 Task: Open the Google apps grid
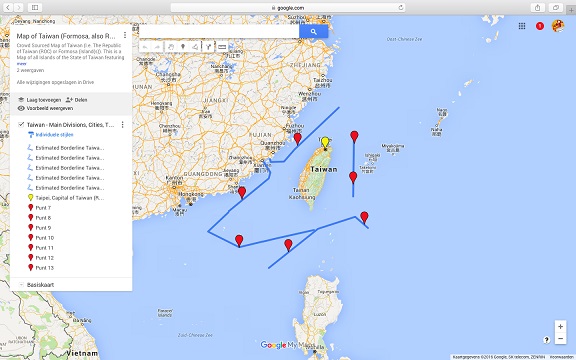522,26
